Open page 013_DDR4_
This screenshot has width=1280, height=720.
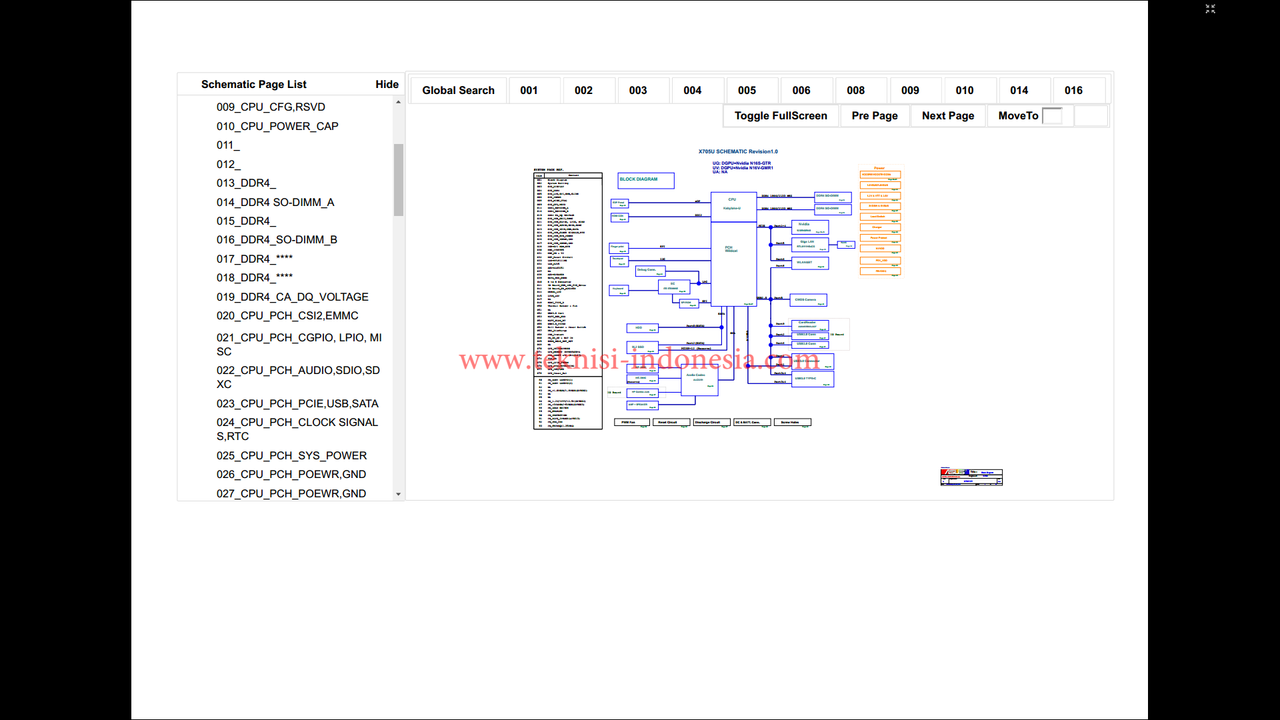click(246, 183)
